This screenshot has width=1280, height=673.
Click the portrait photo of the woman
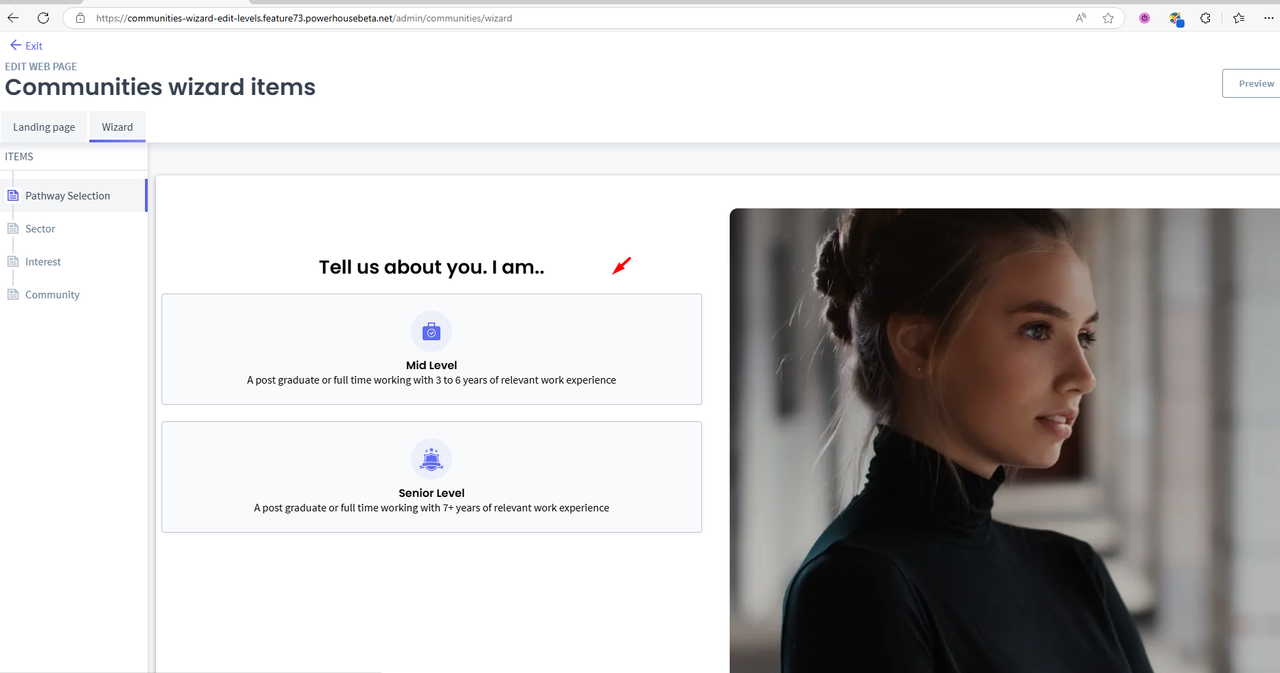point(1005,440)
